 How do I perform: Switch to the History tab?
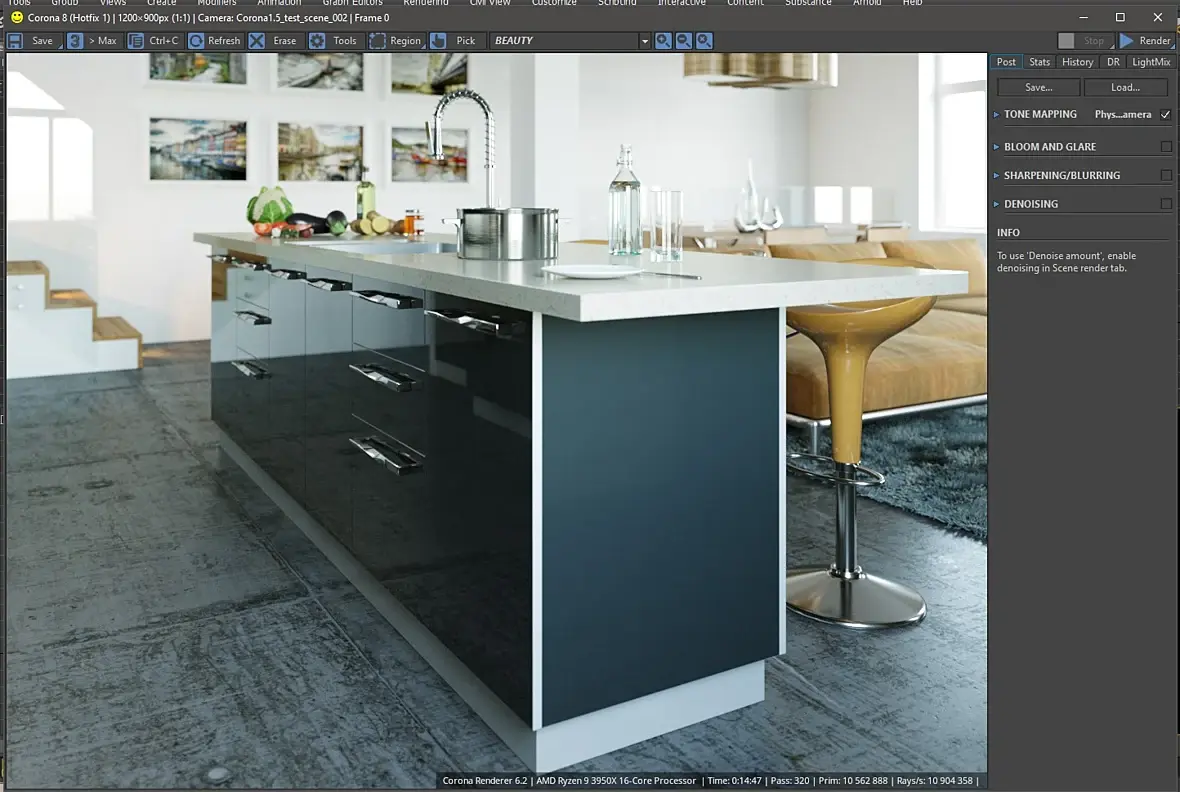(x=1077, y=62)
